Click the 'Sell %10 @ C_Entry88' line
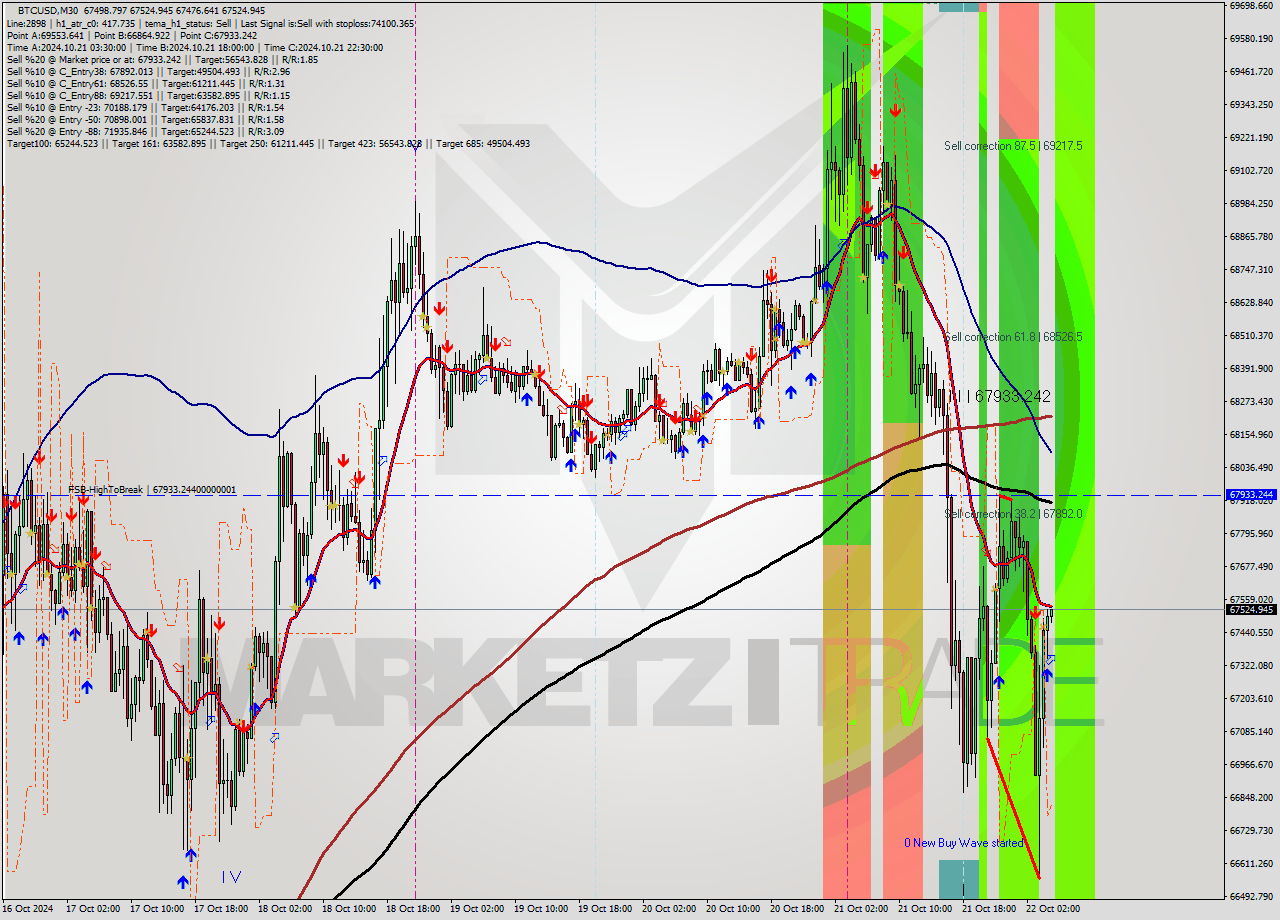The height and width of the screenshot is (920, 1280). point(148,95)
